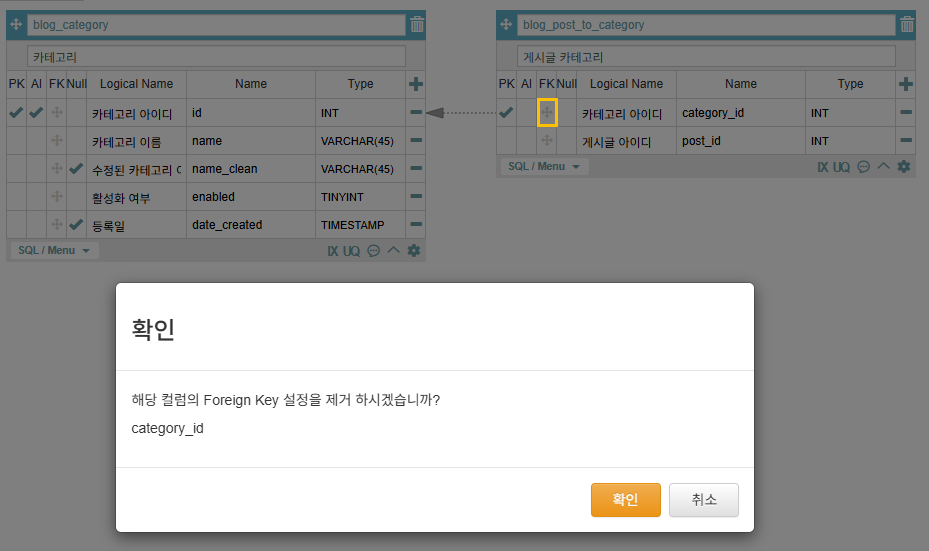
Task: Click the comment bubble icon on blog_post_to_category
Action: click(864, 167)
